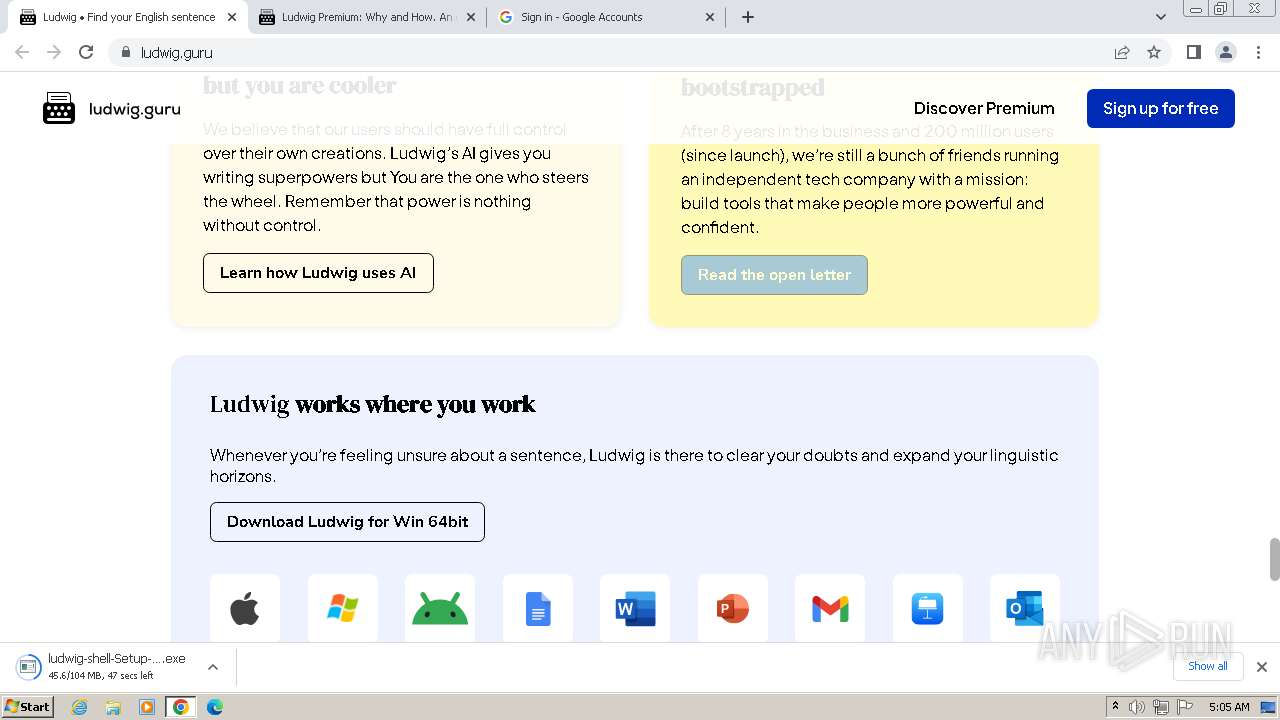Click the Action Center flag icon
Screen dimensions: 1280x720
1185,707
